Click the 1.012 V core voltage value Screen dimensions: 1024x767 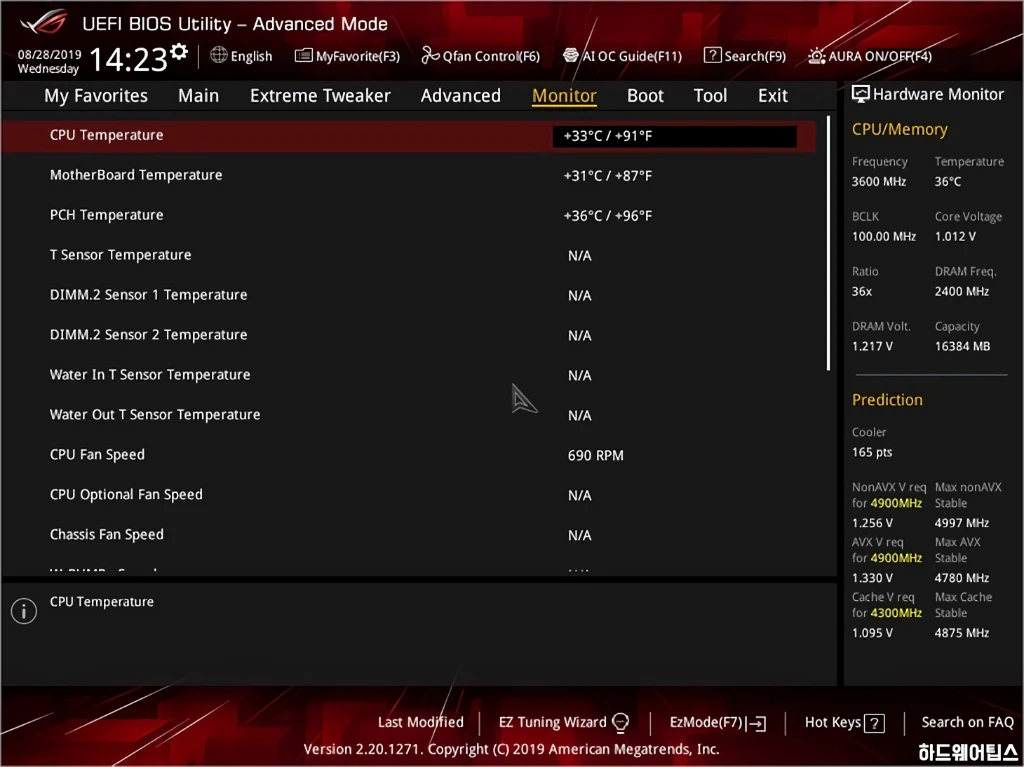click(955, 237)
